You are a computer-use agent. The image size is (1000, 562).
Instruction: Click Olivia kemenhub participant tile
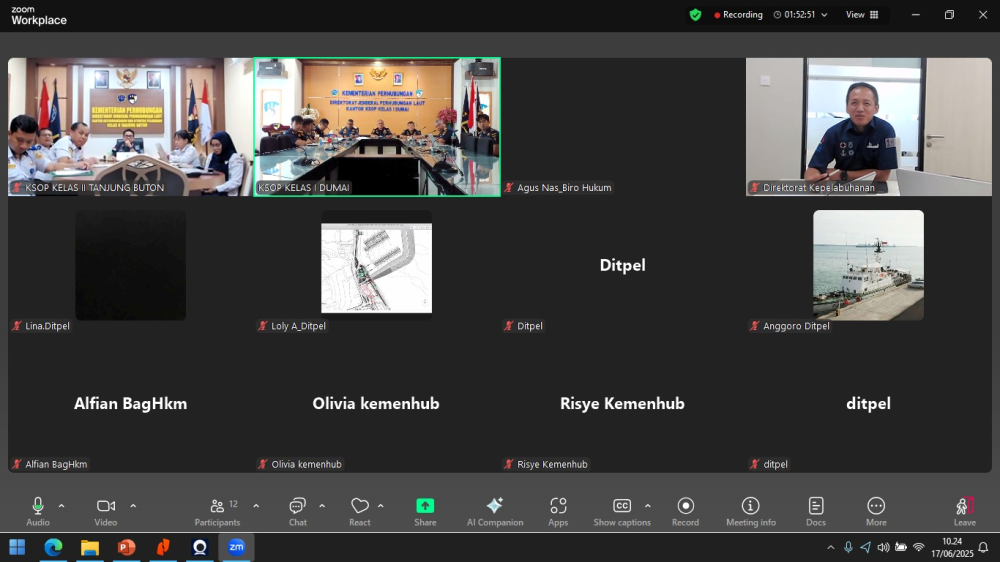376,403
